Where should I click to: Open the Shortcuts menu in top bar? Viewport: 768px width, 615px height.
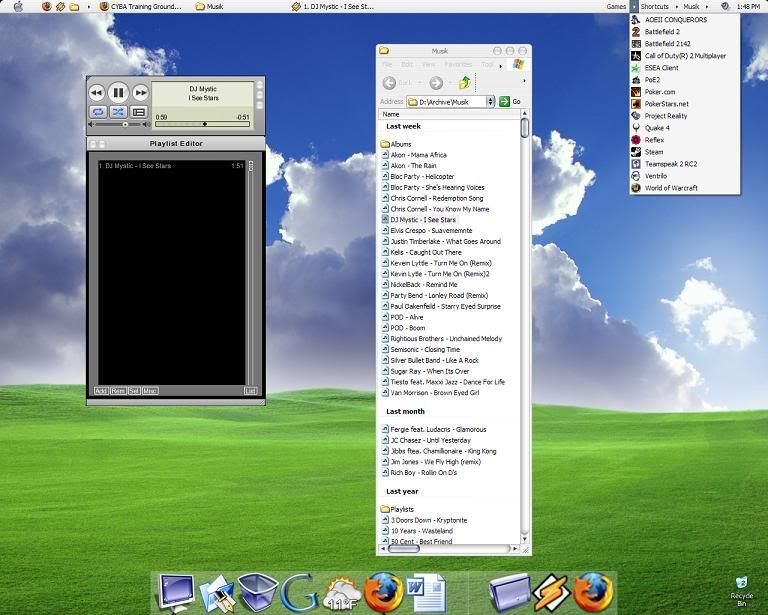tap(654, 6)
